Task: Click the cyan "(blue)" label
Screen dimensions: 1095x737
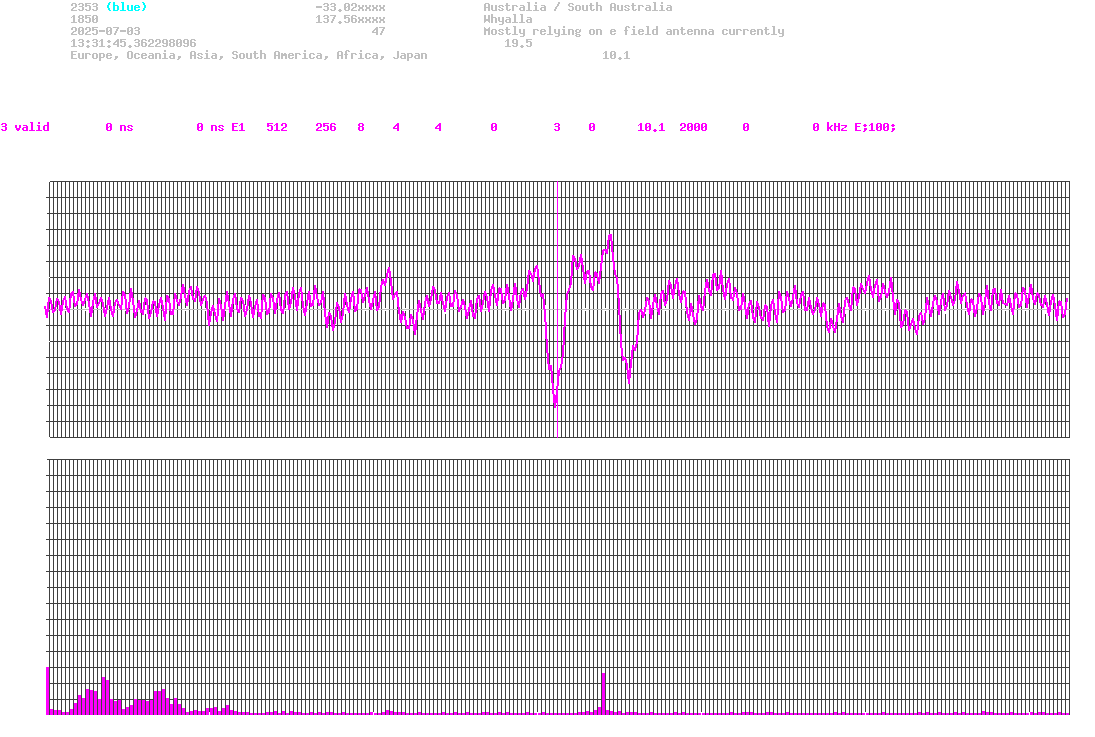Action: click(x=126, y=7)
